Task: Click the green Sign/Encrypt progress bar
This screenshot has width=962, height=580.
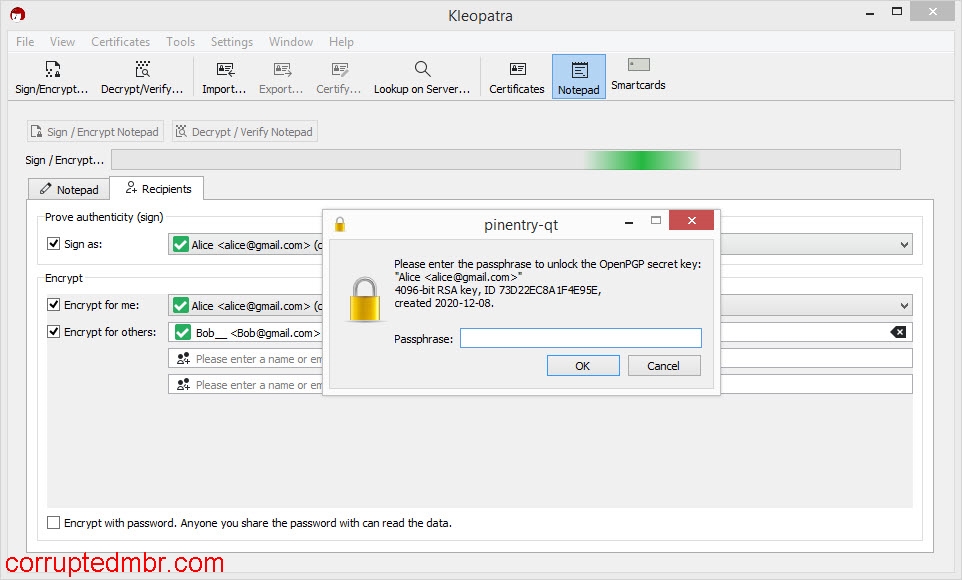Action: click(x=640, y=158)
